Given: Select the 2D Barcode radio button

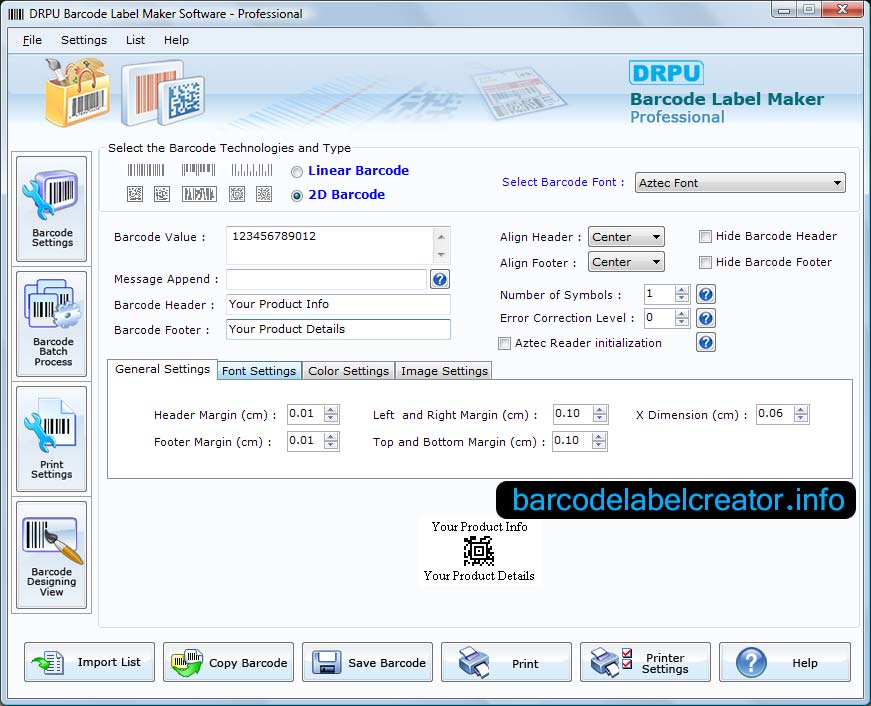Looking at the screenshot, I should click(297, 196).
